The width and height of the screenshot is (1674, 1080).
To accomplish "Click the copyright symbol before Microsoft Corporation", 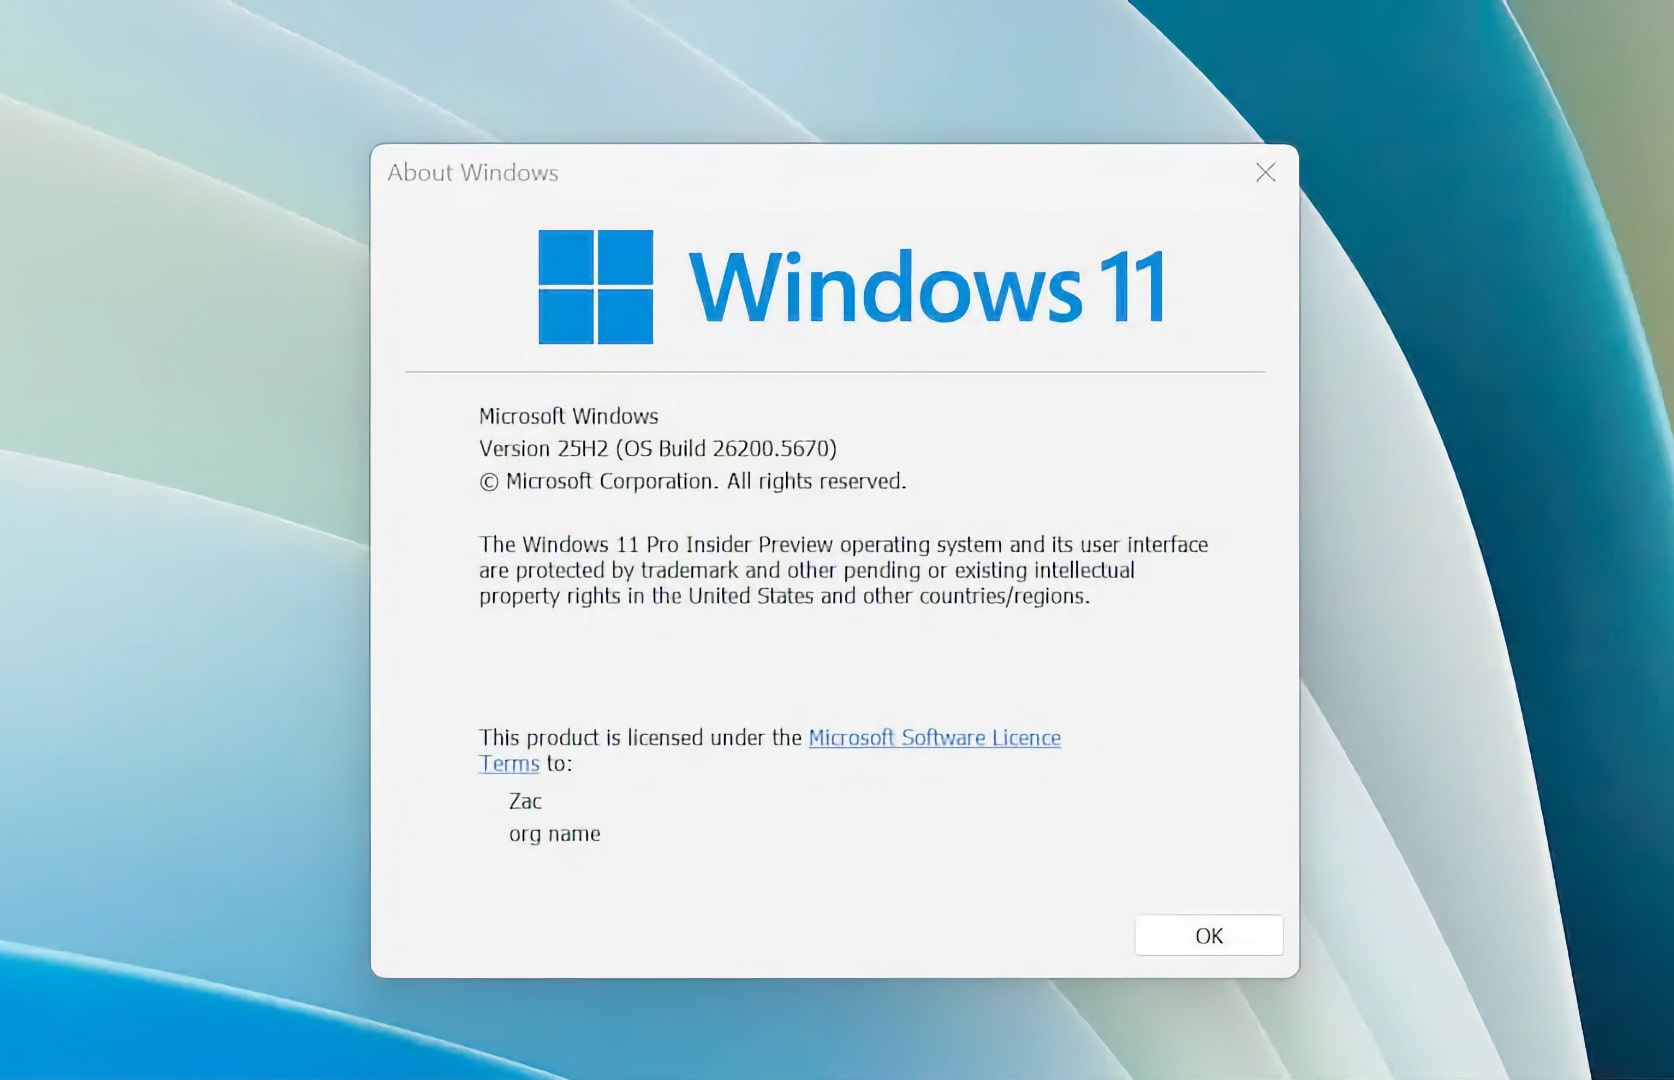I will point(489,482).
